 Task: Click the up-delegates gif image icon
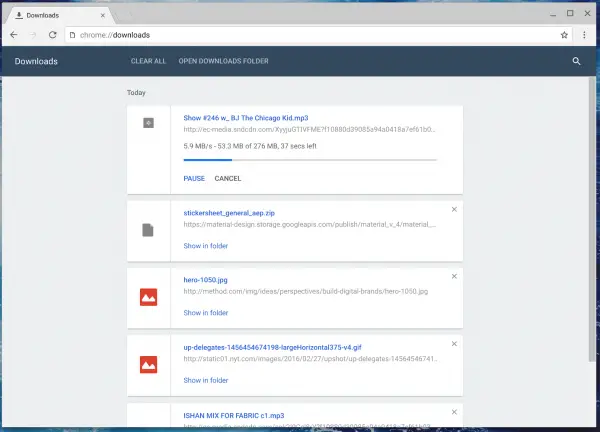click(x=148, y=365)
